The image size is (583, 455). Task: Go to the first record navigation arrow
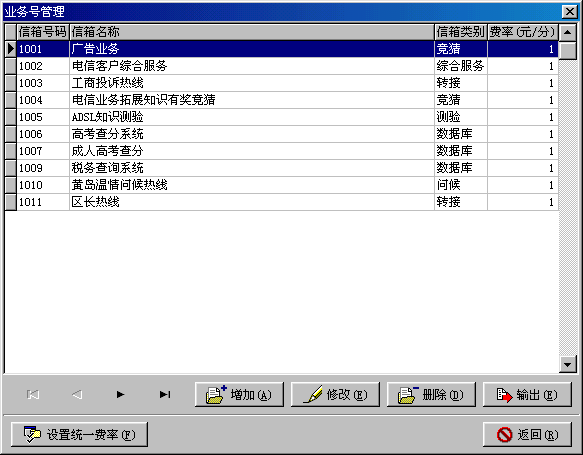[x=33, y=394]
